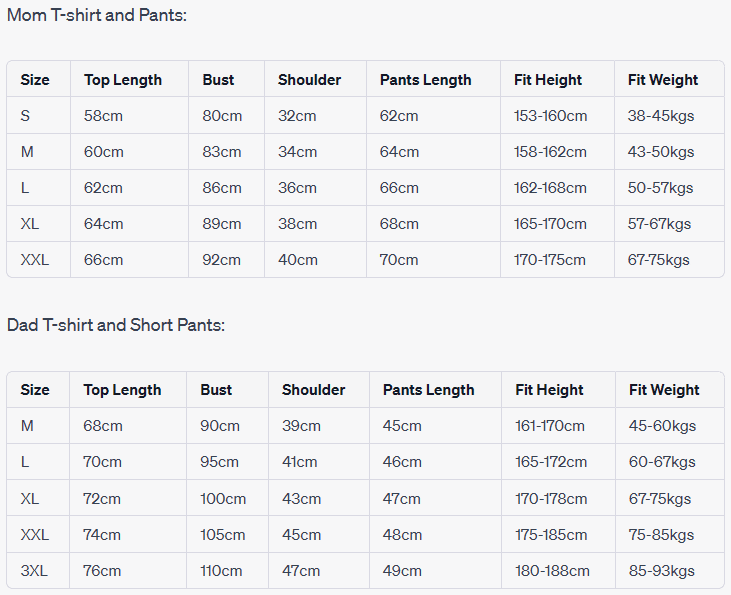The width and height of the screenshot is (731, 595).
Task: Click the 175-185cm fit height cell
Action: tap(552, 535)
